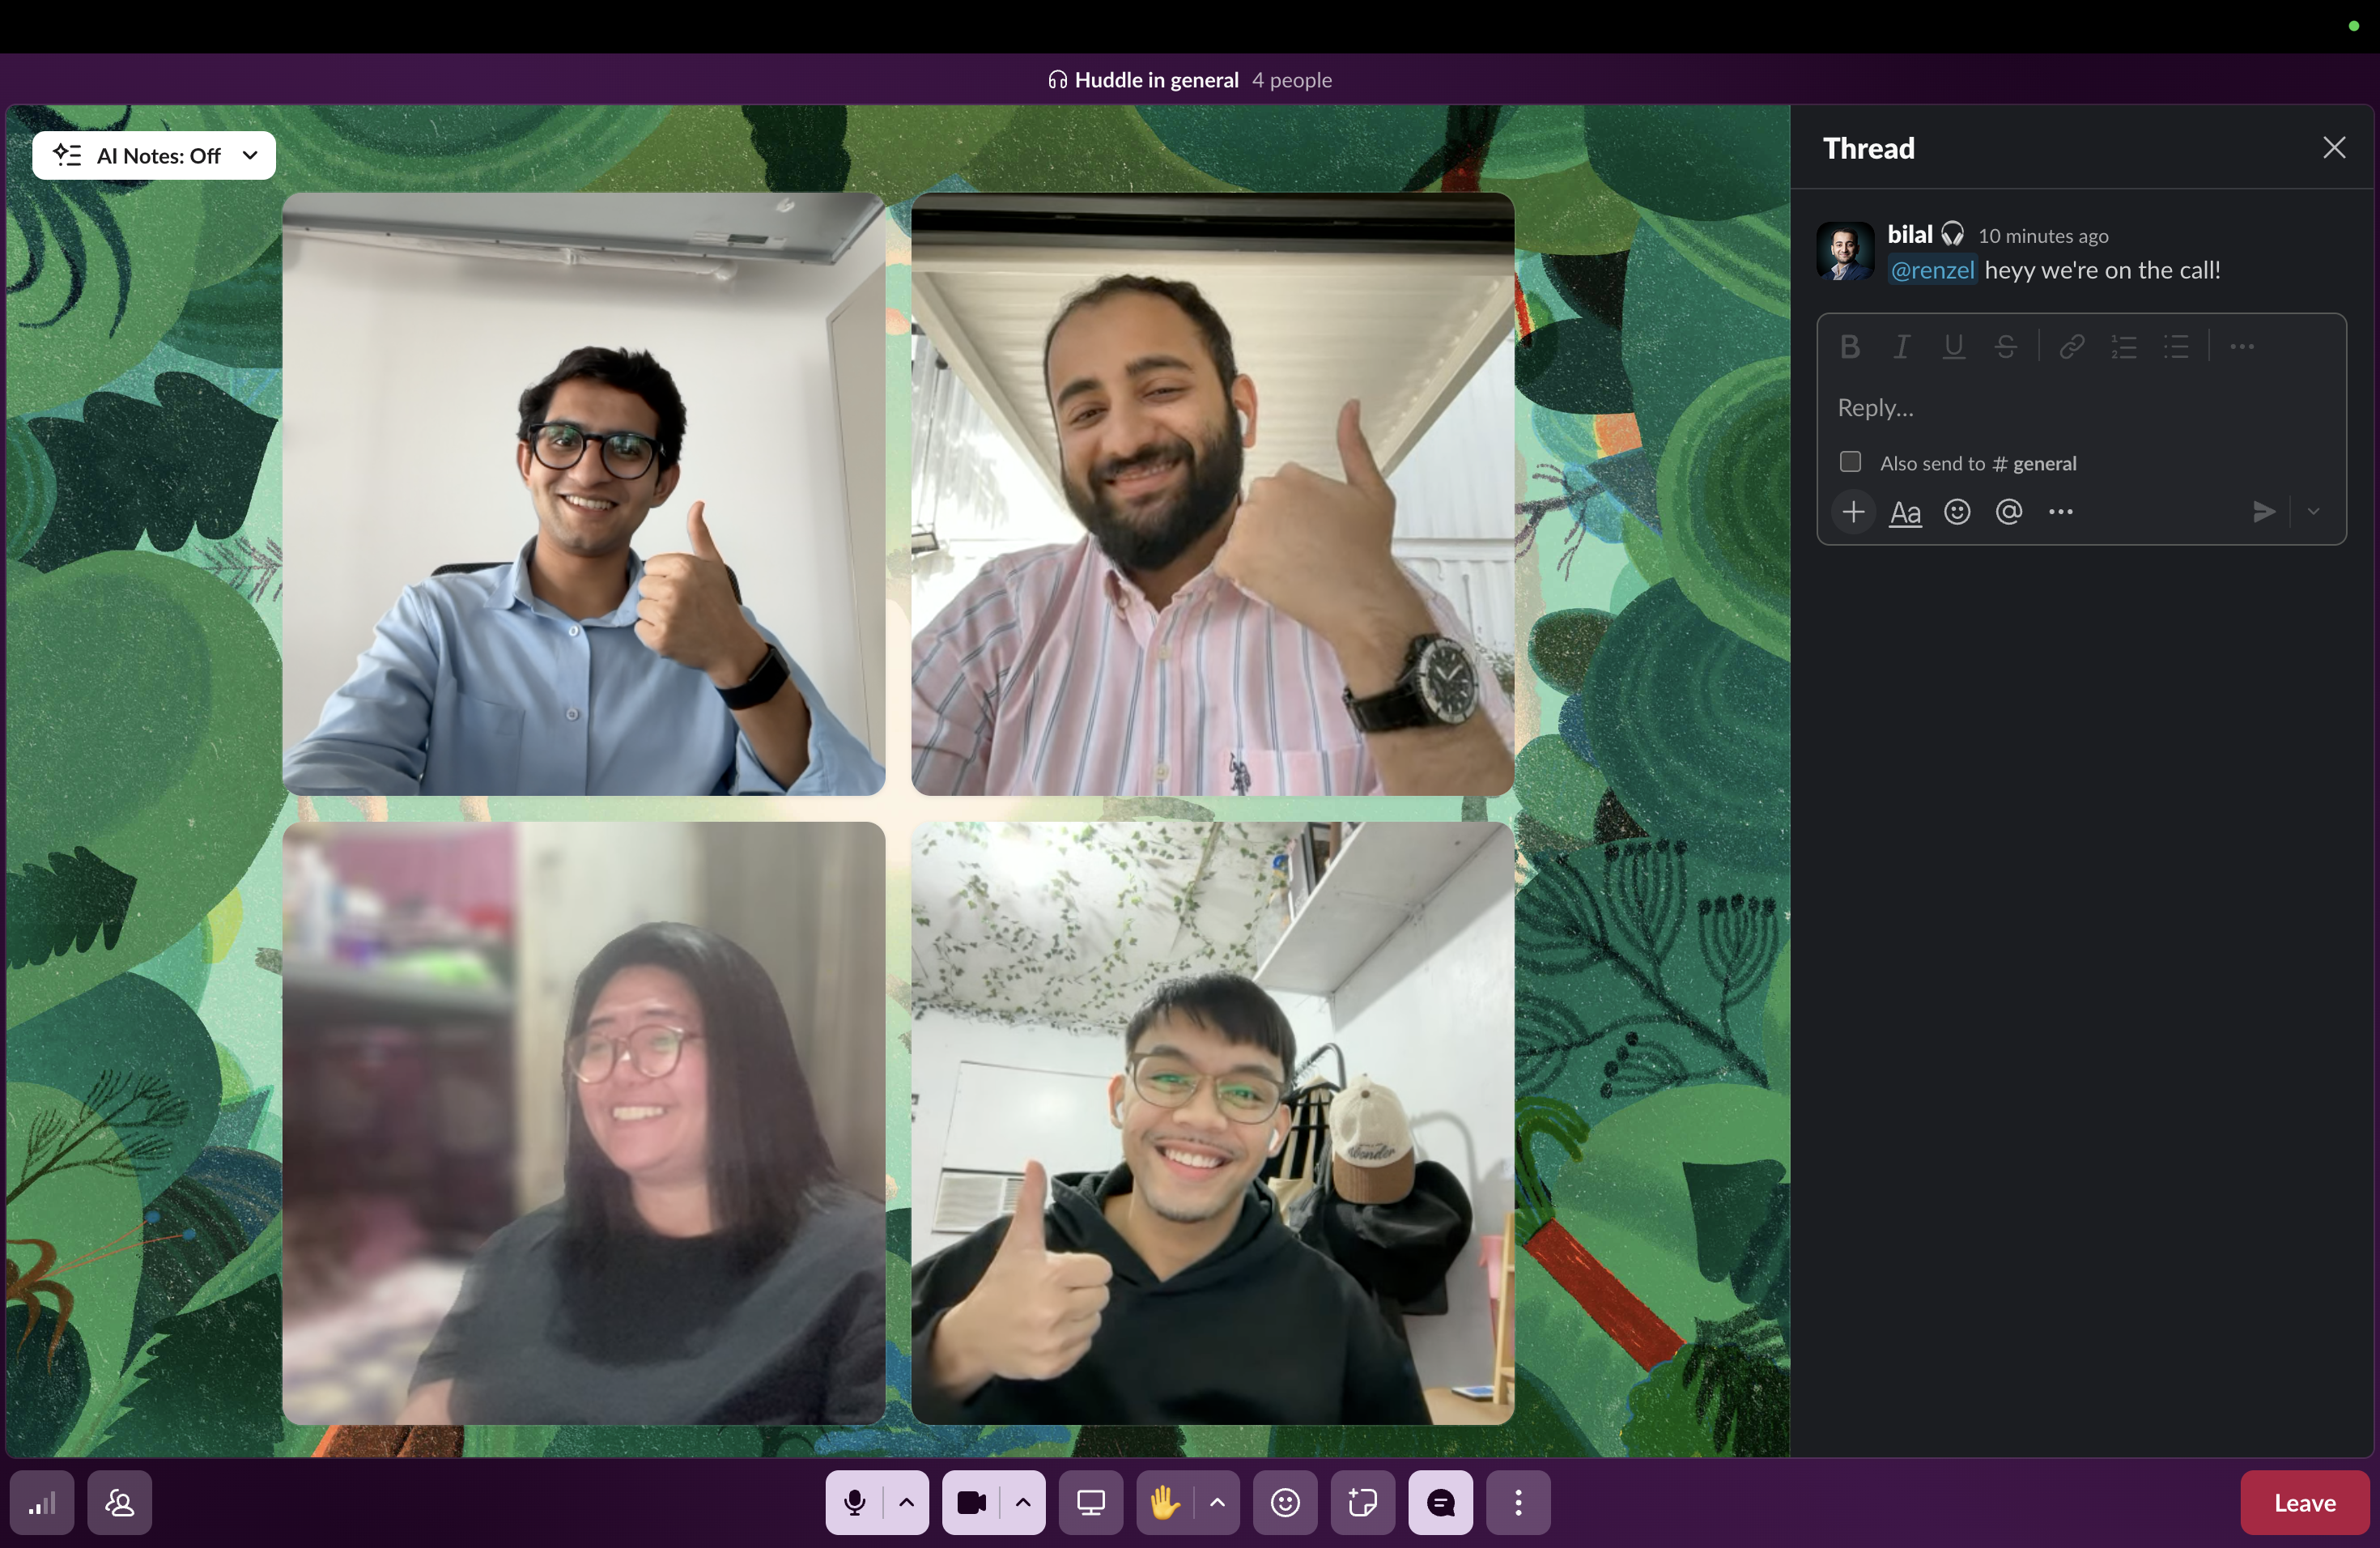Insert a link in reply
The height and width of the screenshot is (1548, 2380).
pos(2071,347)
